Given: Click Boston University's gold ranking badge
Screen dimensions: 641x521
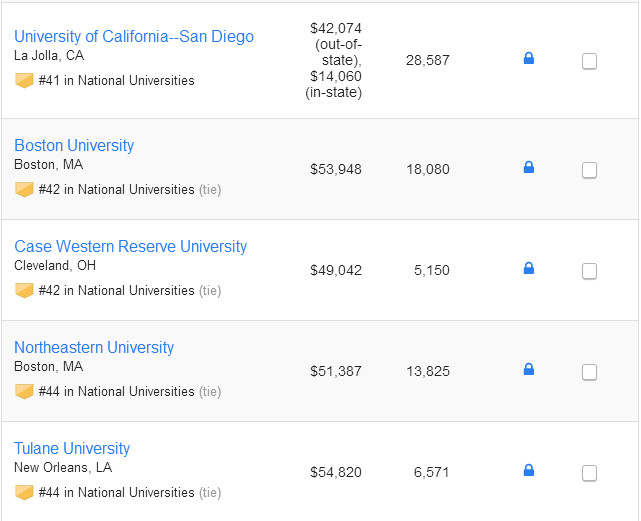Looking at the screenshot, I should click(25, 189).
